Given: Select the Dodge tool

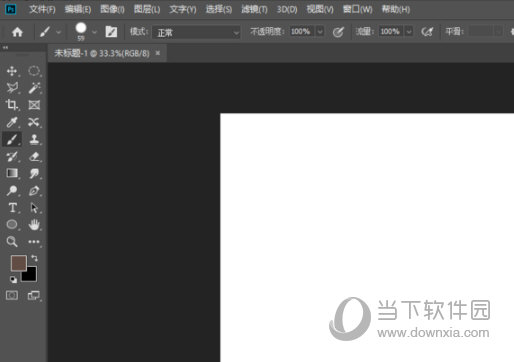Looking at the screenshot, I should coord(12,191).
